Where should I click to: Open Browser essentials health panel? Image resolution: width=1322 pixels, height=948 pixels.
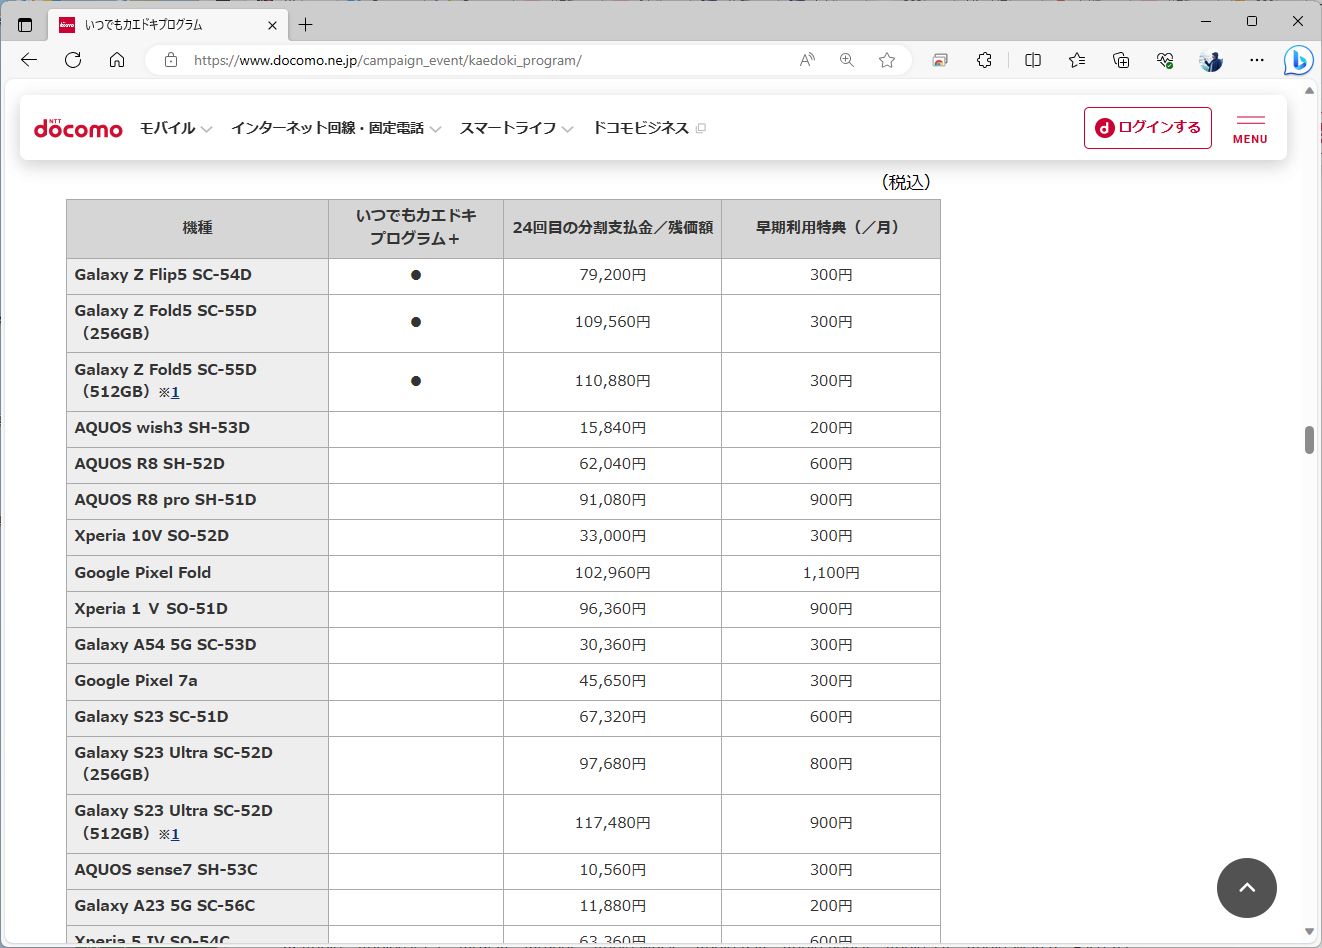point(1164,61)
